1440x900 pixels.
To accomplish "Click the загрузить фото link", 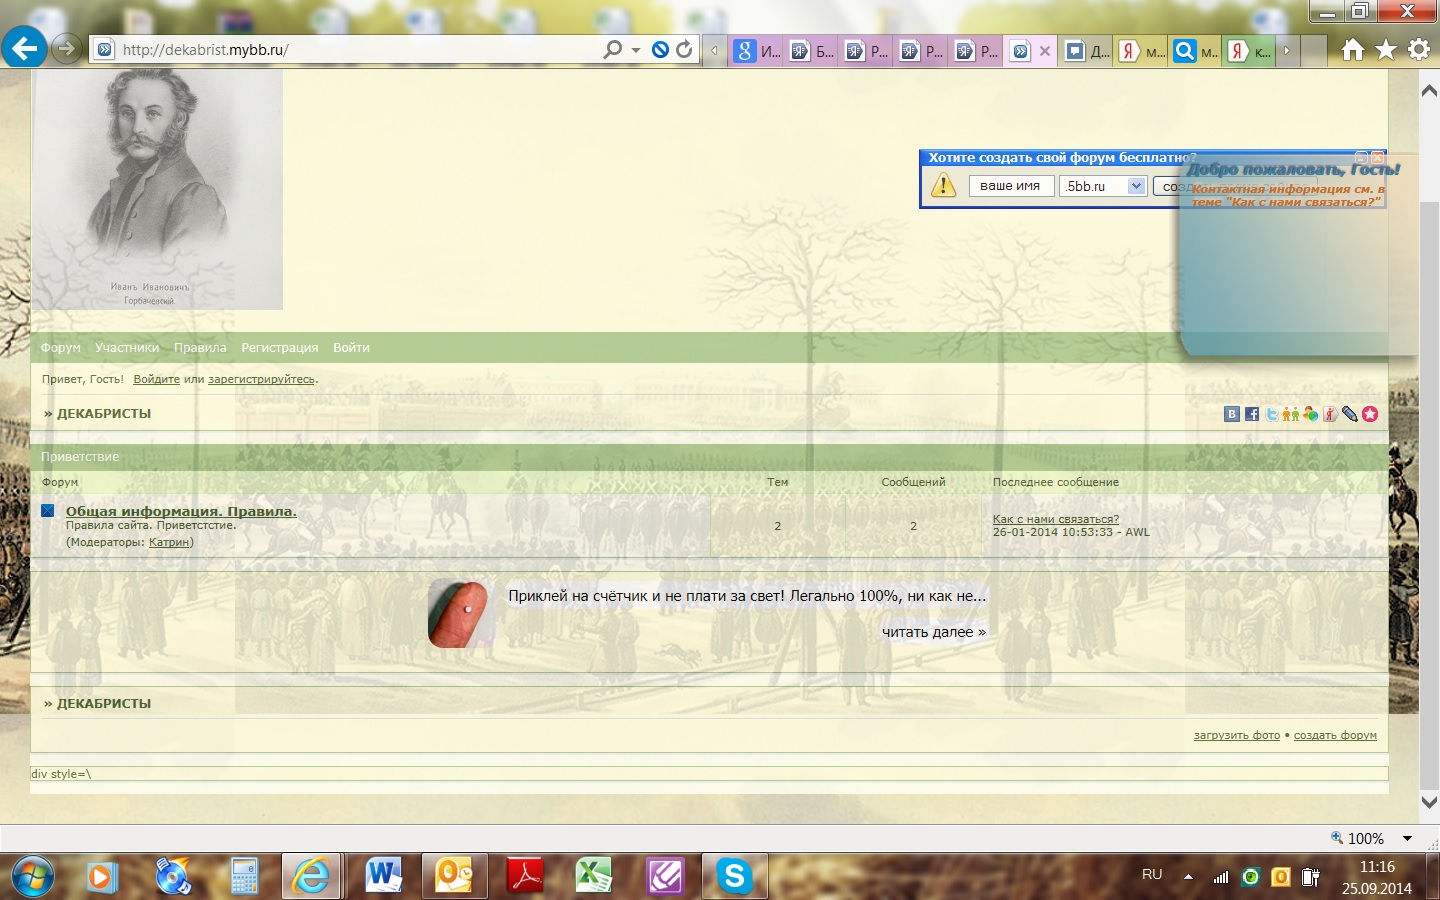I will [x=1237, y=735].
